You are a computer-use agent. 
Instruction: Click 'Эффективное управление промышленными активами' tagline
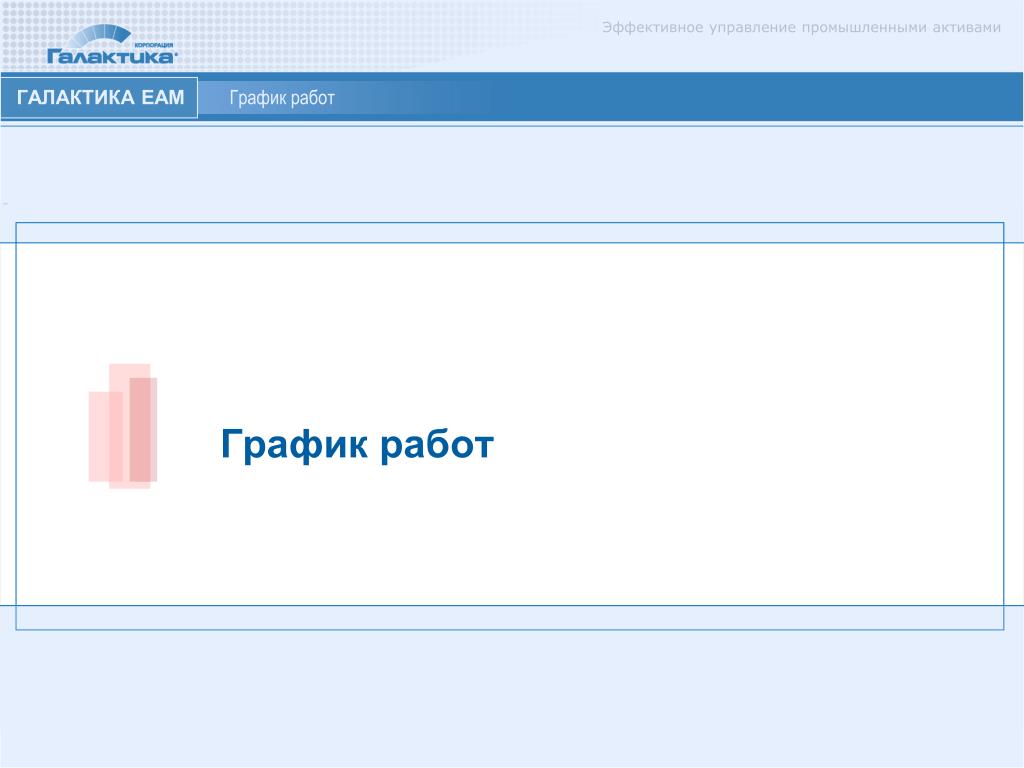click(x=801, y=27)
